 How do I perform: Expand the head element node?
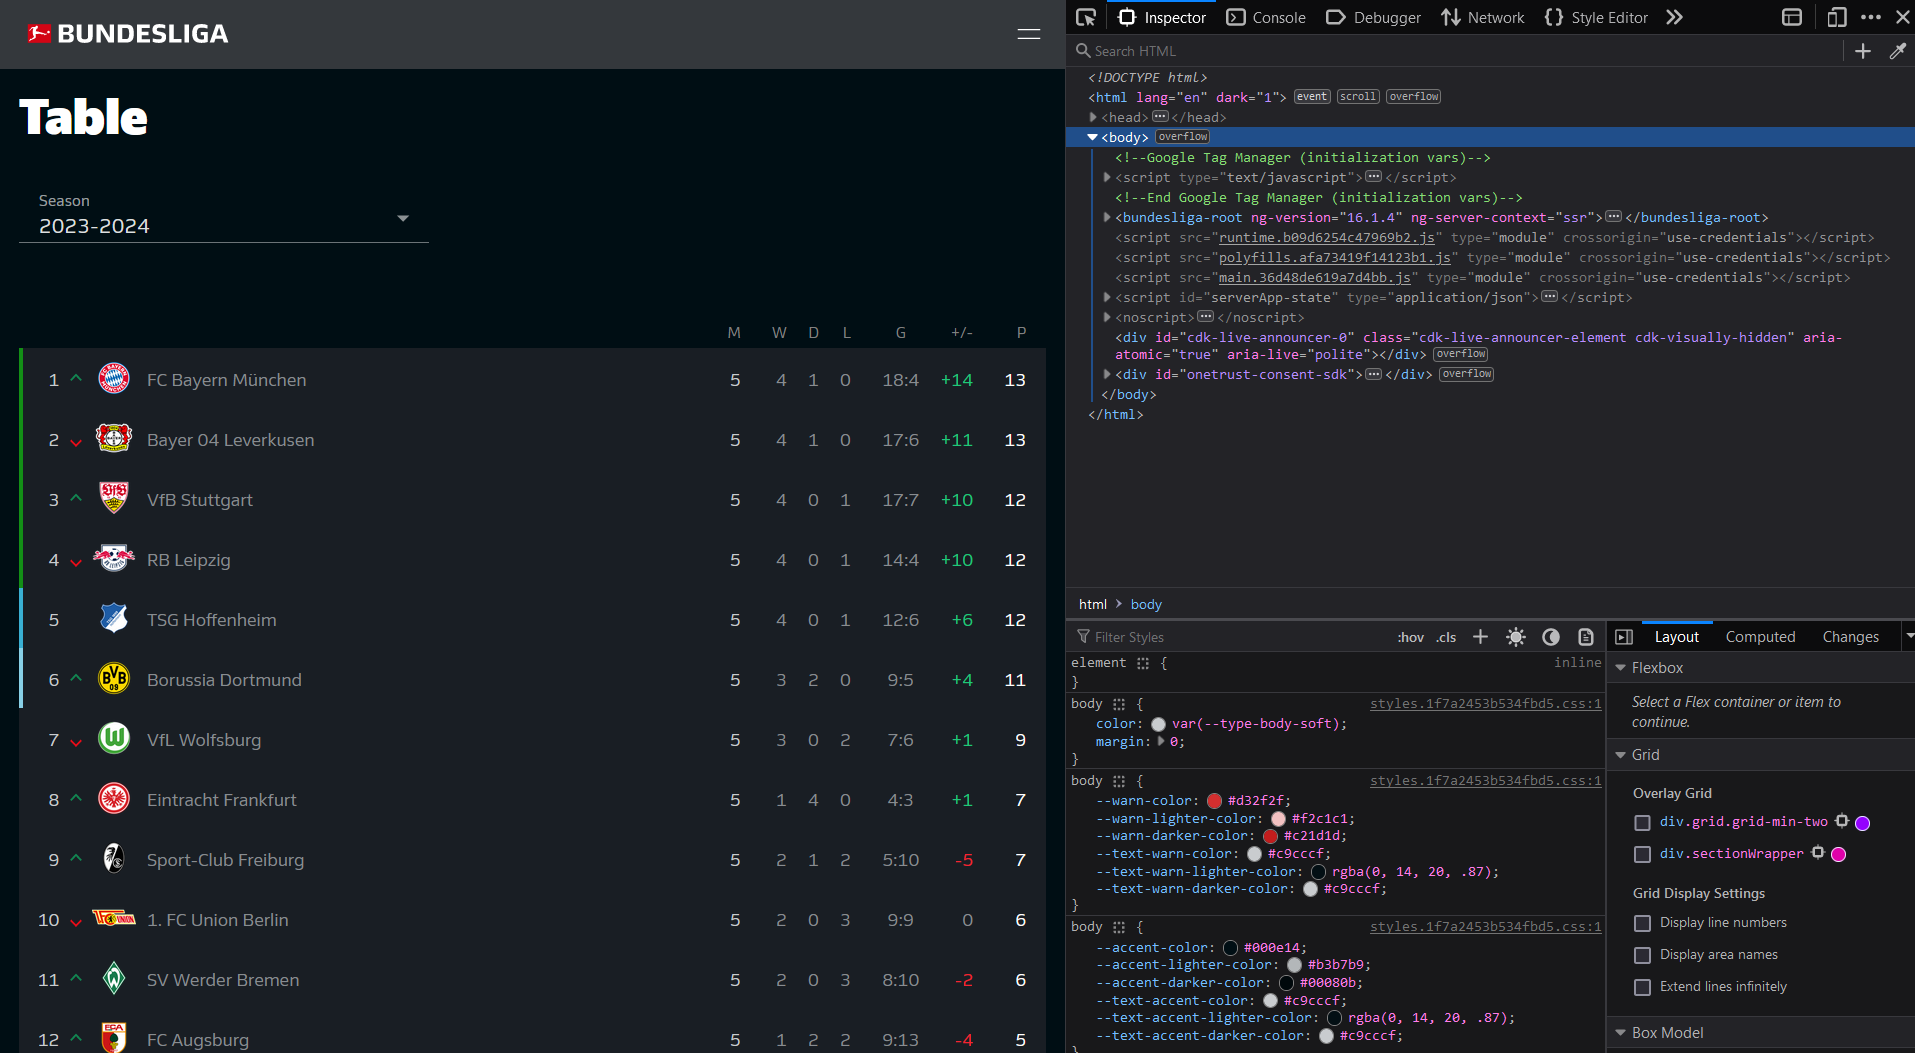coord(1093,117)
